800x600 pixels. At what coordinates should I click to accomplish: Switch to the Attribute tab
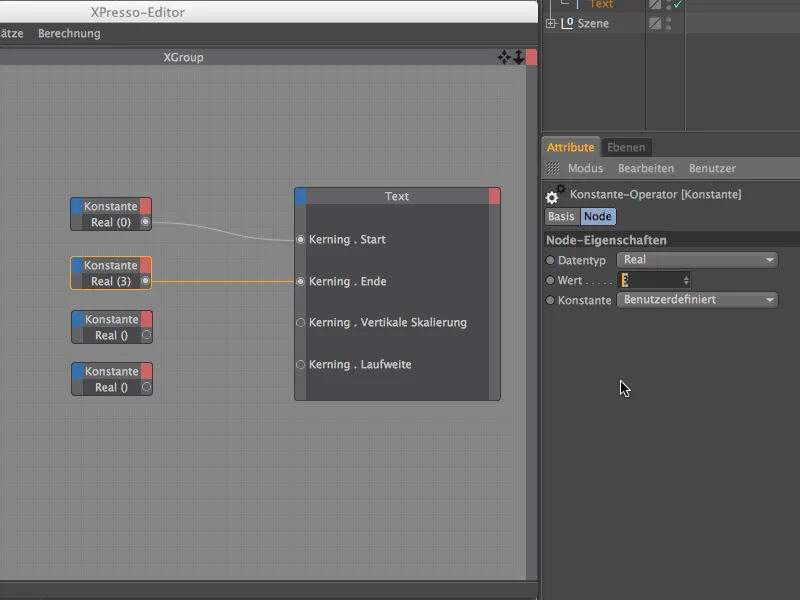pos(570,147)
